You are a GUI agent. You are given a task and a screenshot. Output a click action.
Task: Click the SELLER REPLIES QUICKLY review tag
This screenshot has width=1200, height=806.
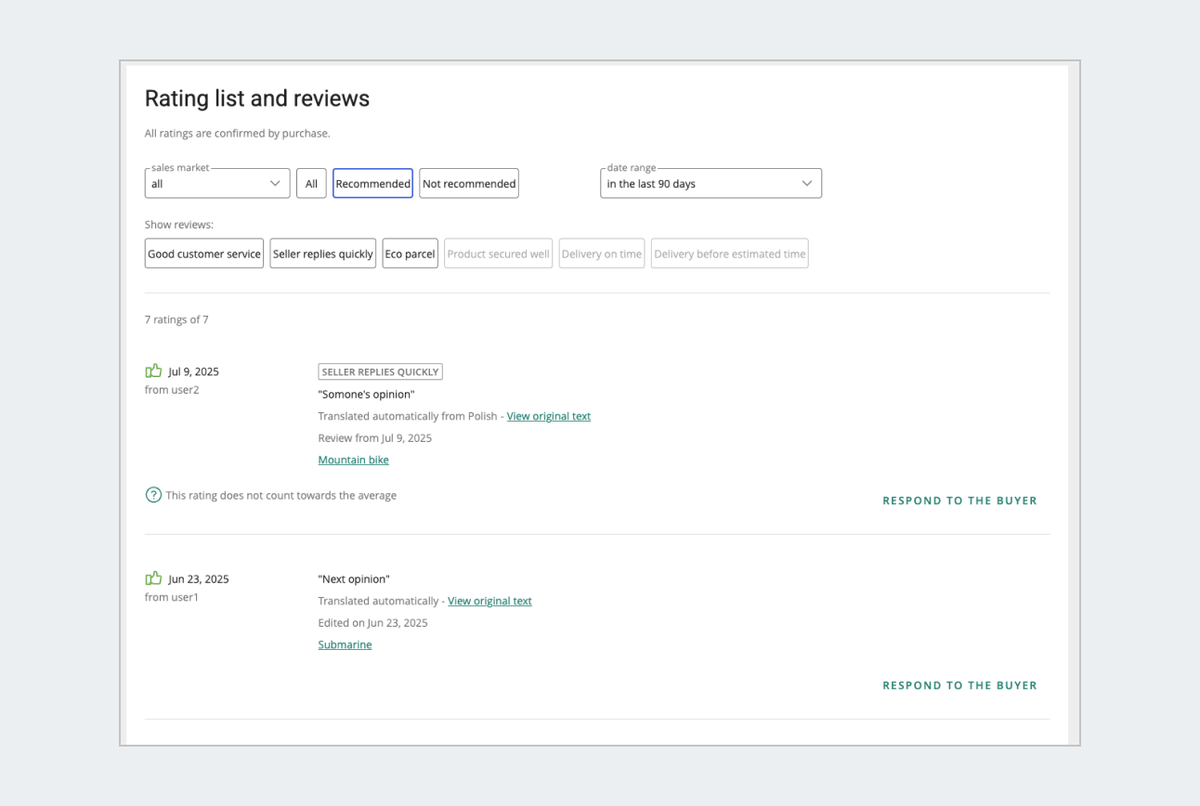(380, 372)
